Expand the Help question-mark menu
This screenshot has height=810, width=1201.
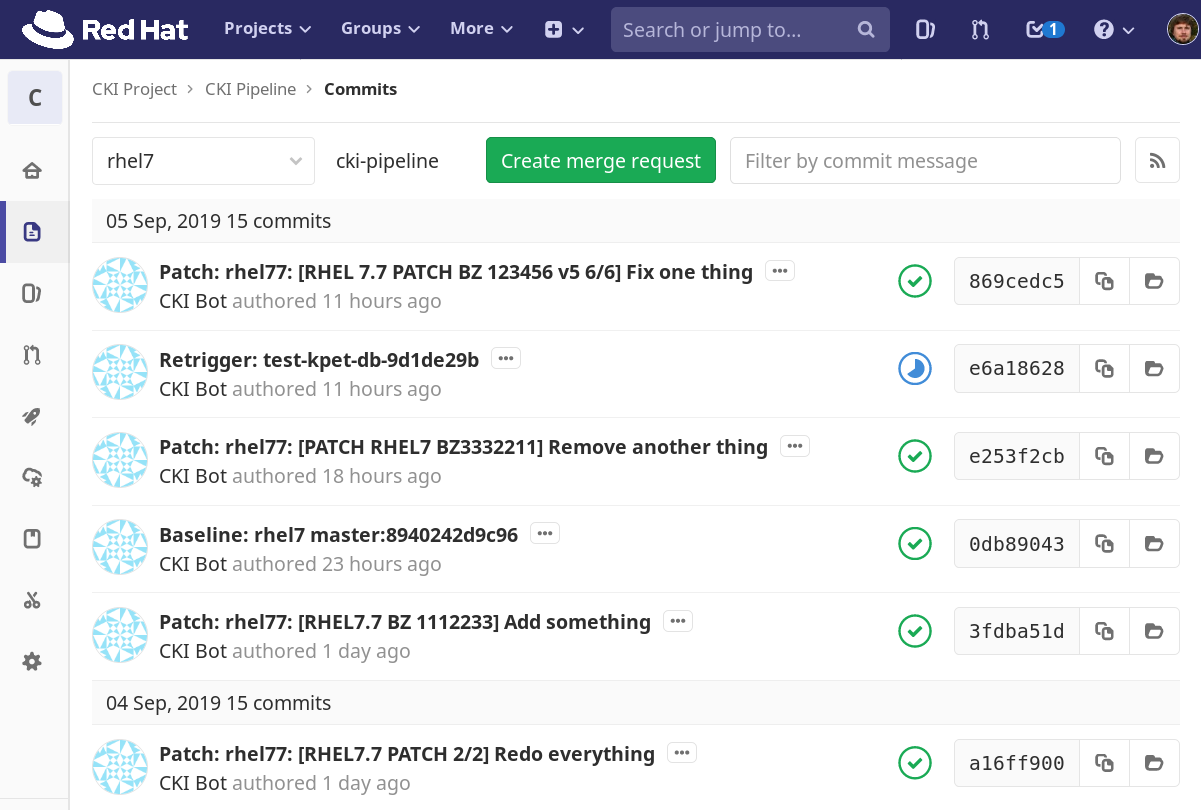pyautogui.click(x=1114, y=30)
